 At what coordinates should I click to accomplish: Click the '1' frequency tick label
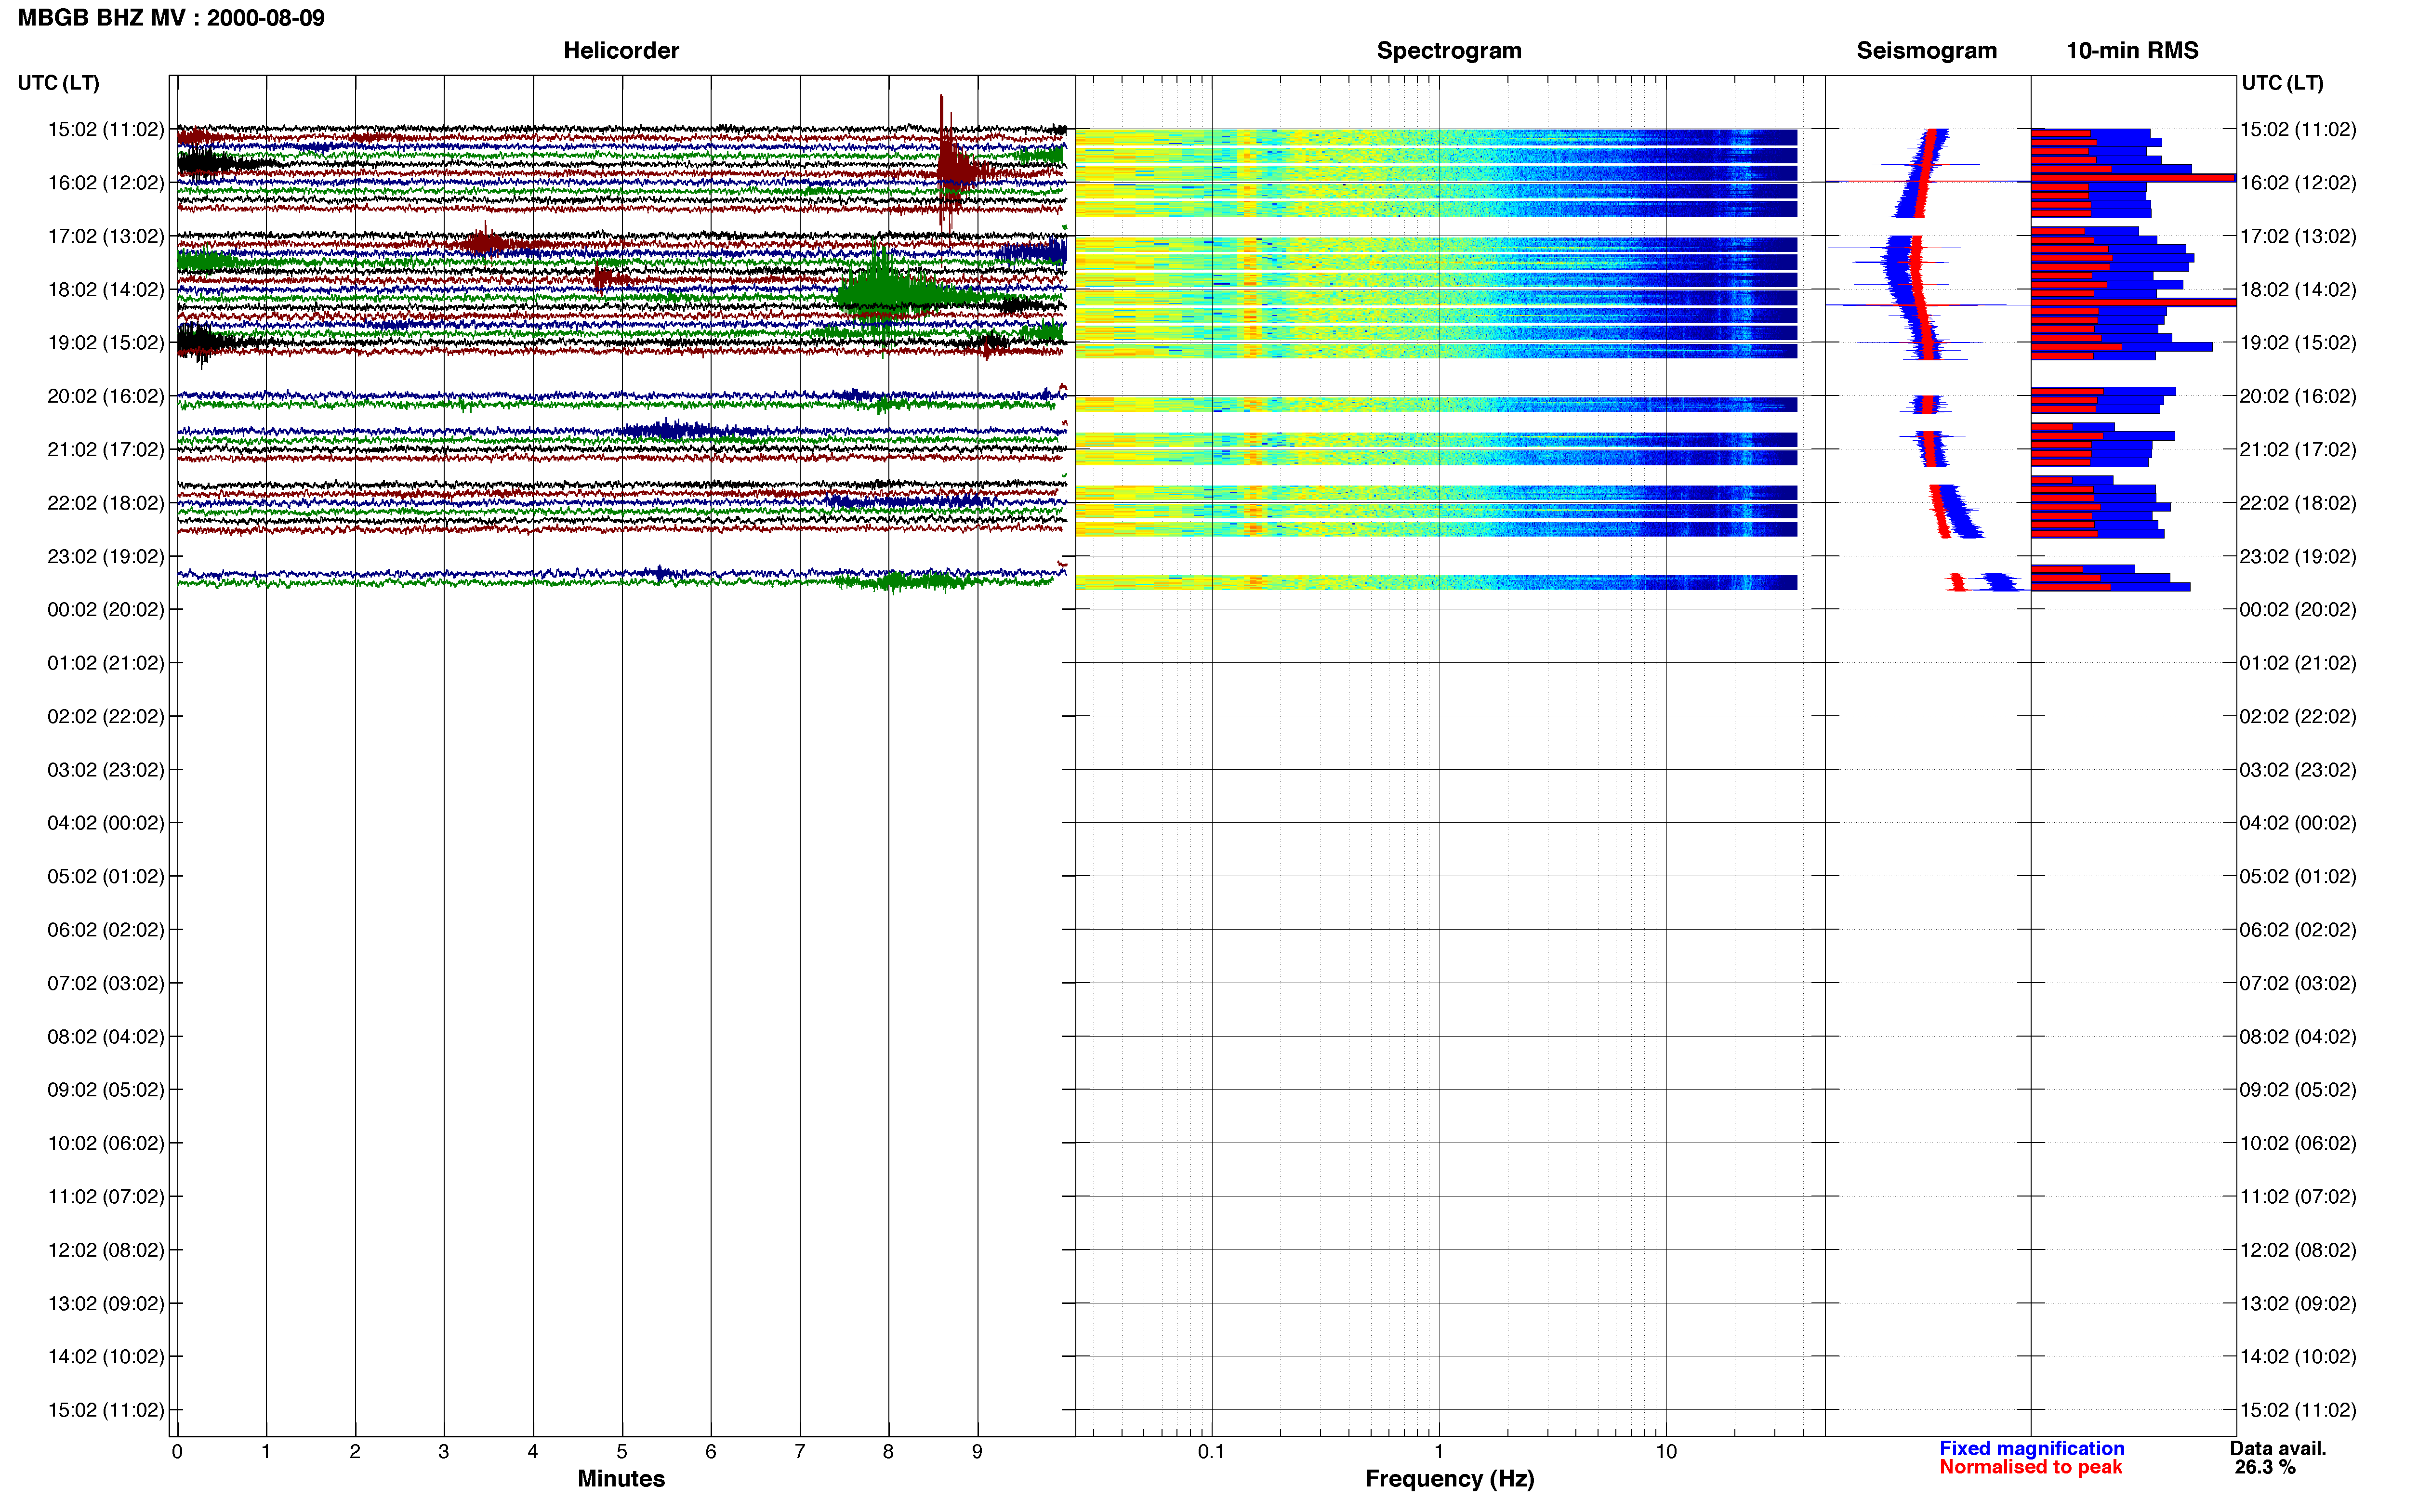1439,1452
